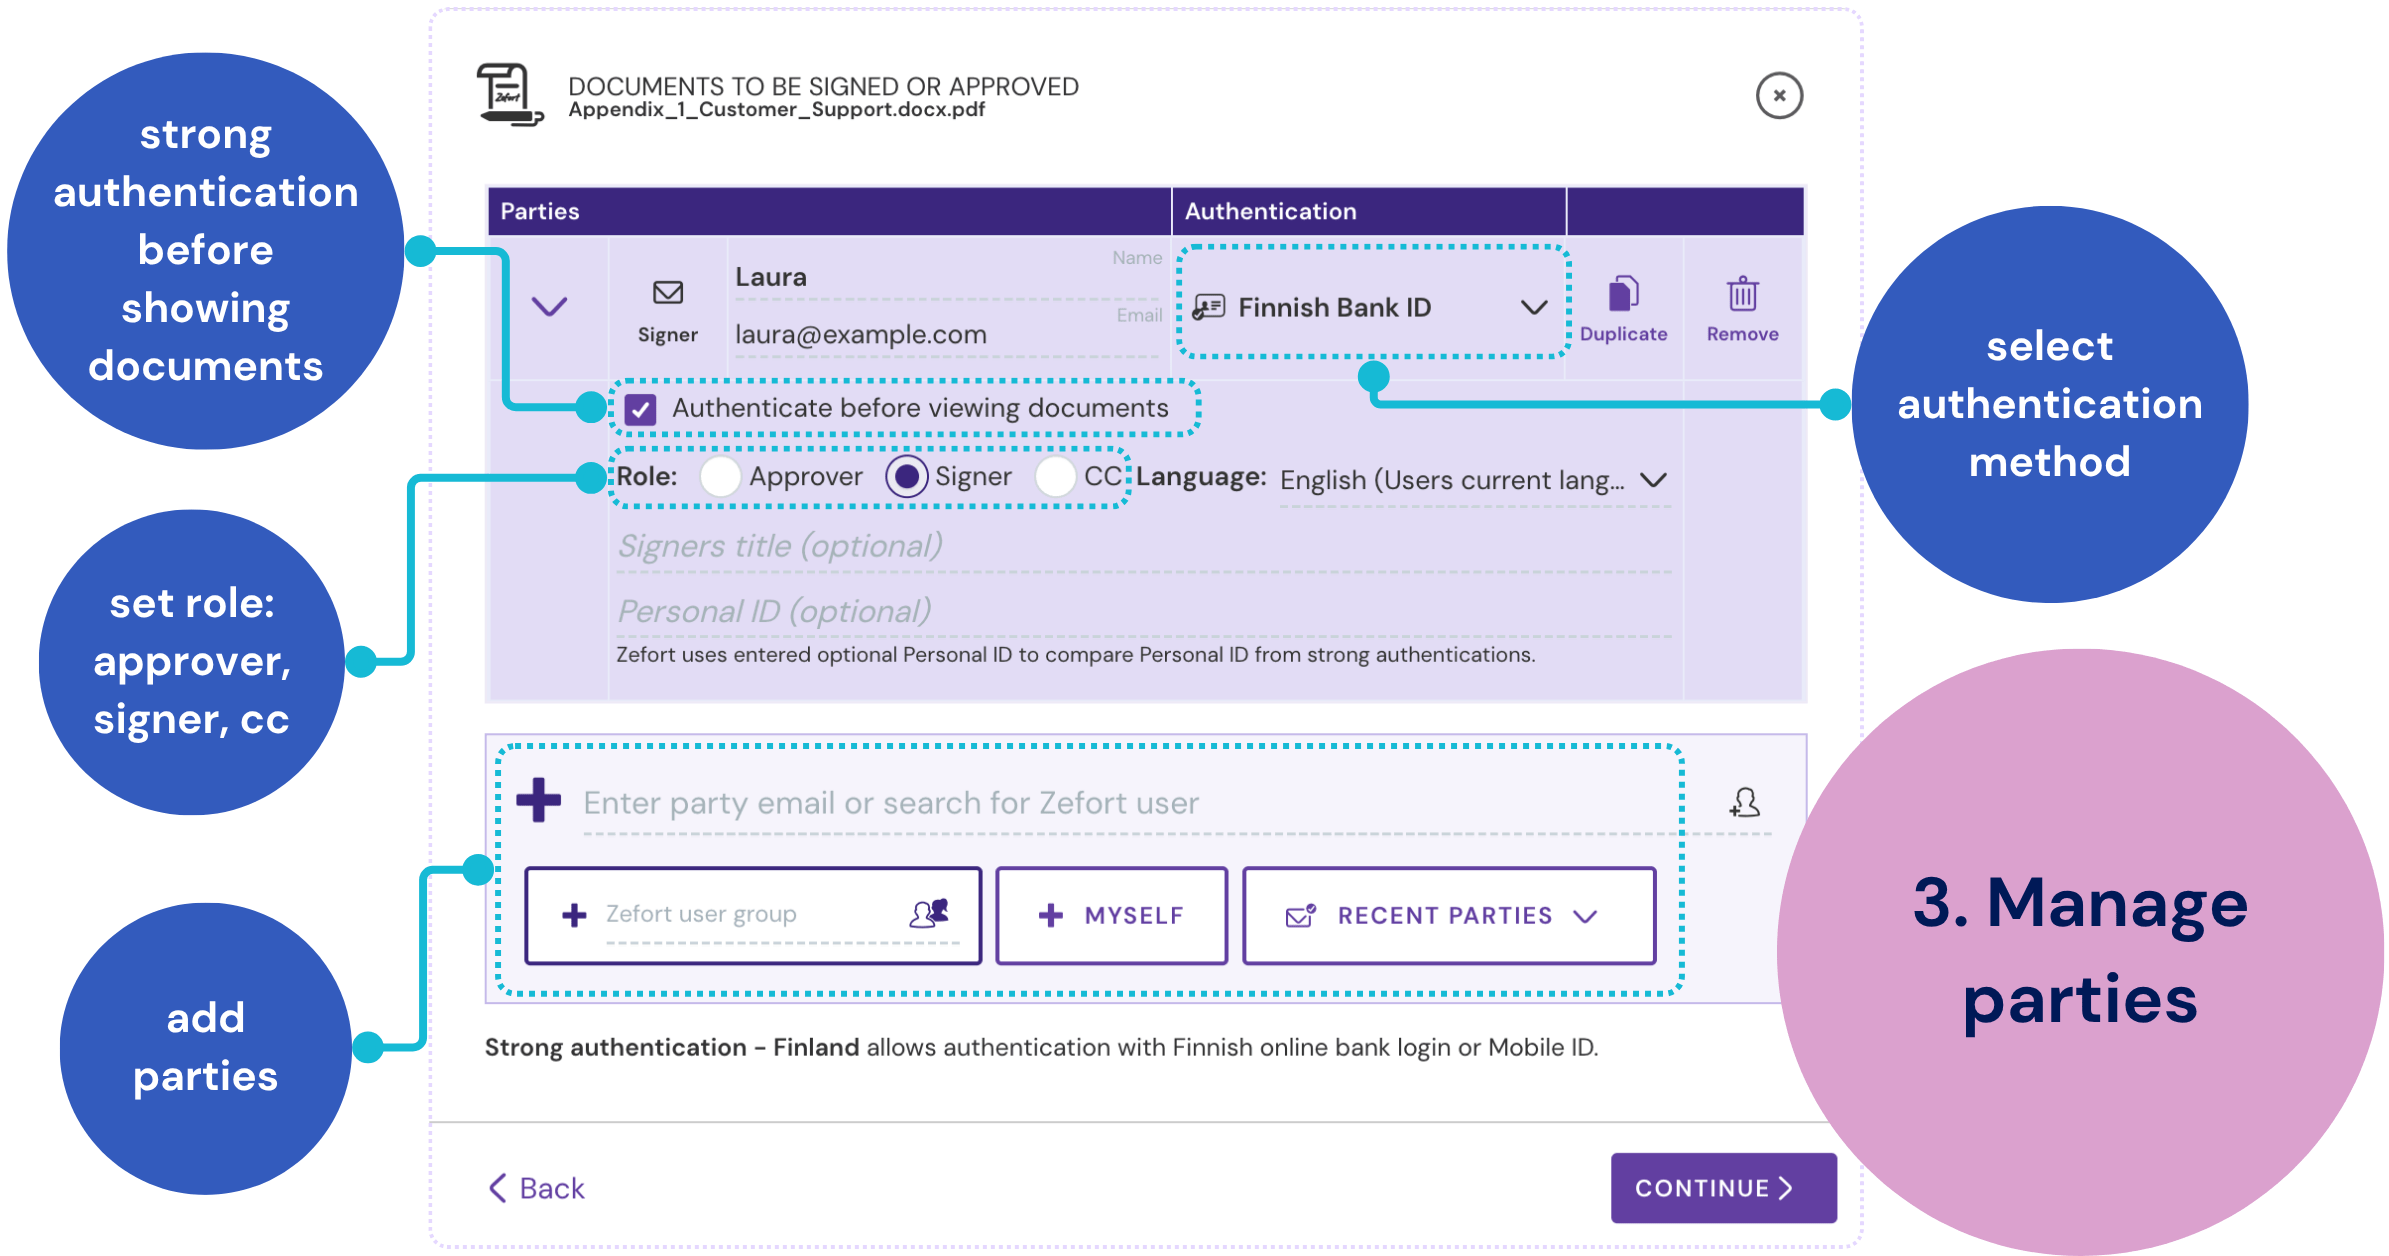Go Back to the previous step
This screenshot has width=2389, height=1256.
coord(537,1188)
